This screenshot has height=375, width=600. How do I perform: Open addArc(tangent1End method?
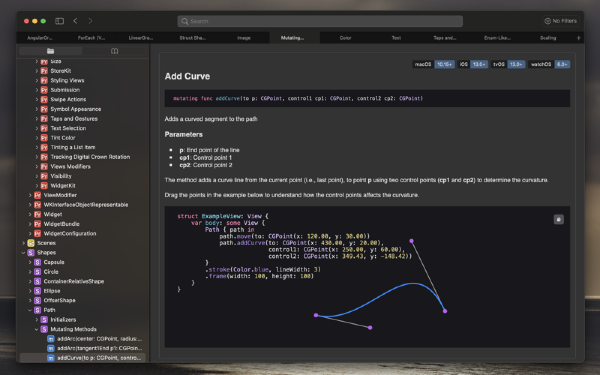pos(99,348)
